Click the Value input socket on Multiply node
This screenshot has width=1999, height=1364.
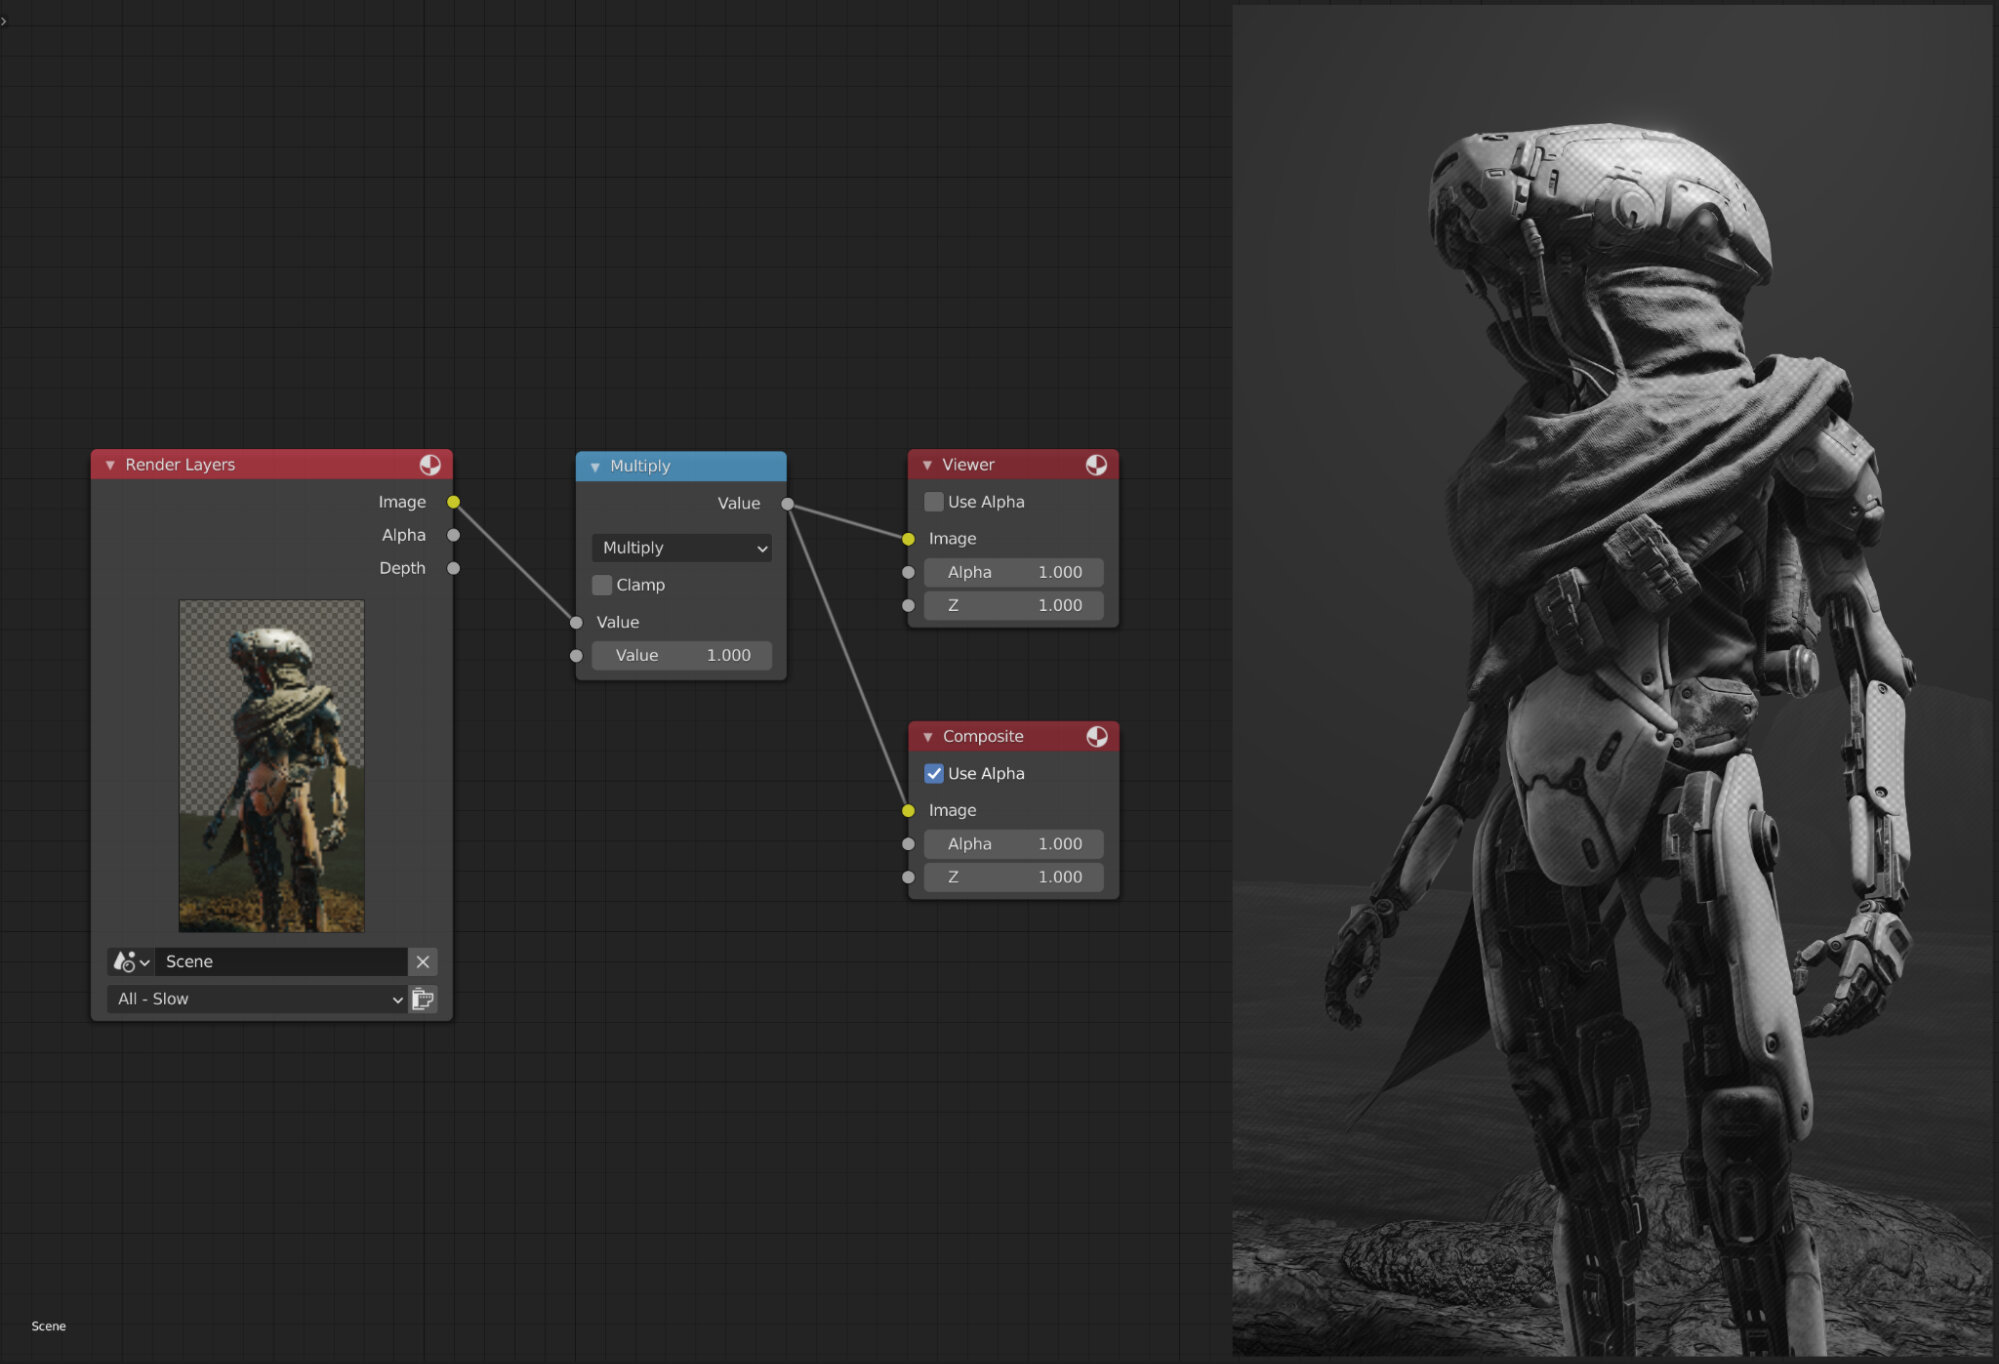[576, 622]
